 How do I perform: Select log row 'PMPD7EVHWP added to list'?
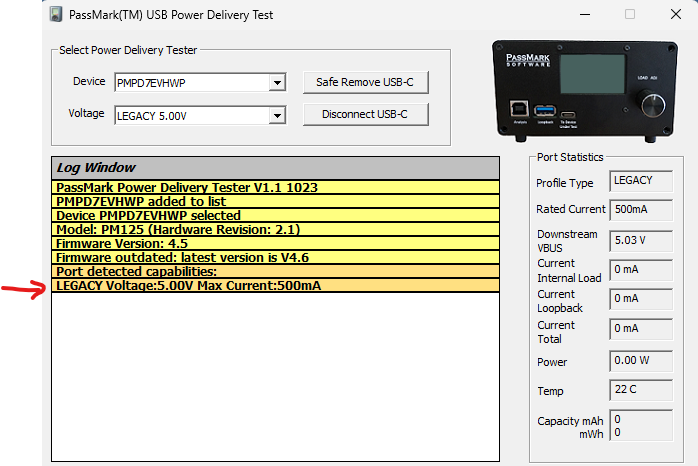pos(275,201)
